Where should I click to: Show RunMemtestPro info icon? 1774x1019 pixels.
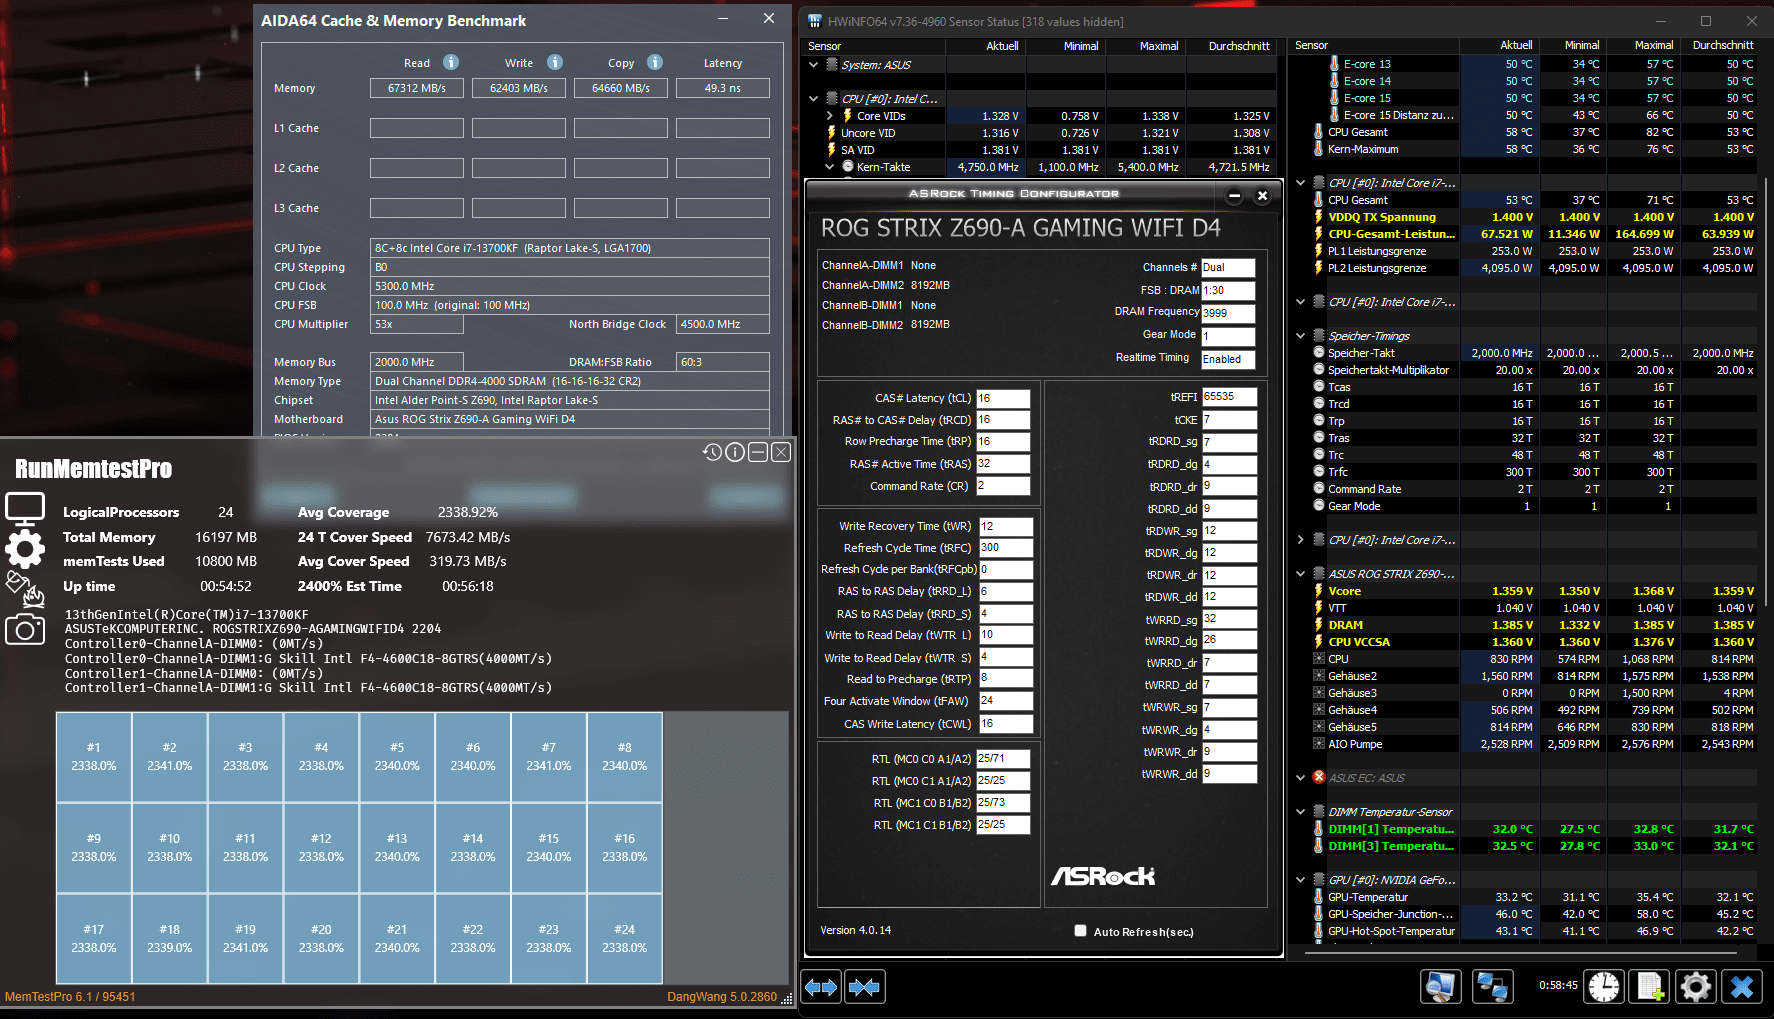(735, 452)
